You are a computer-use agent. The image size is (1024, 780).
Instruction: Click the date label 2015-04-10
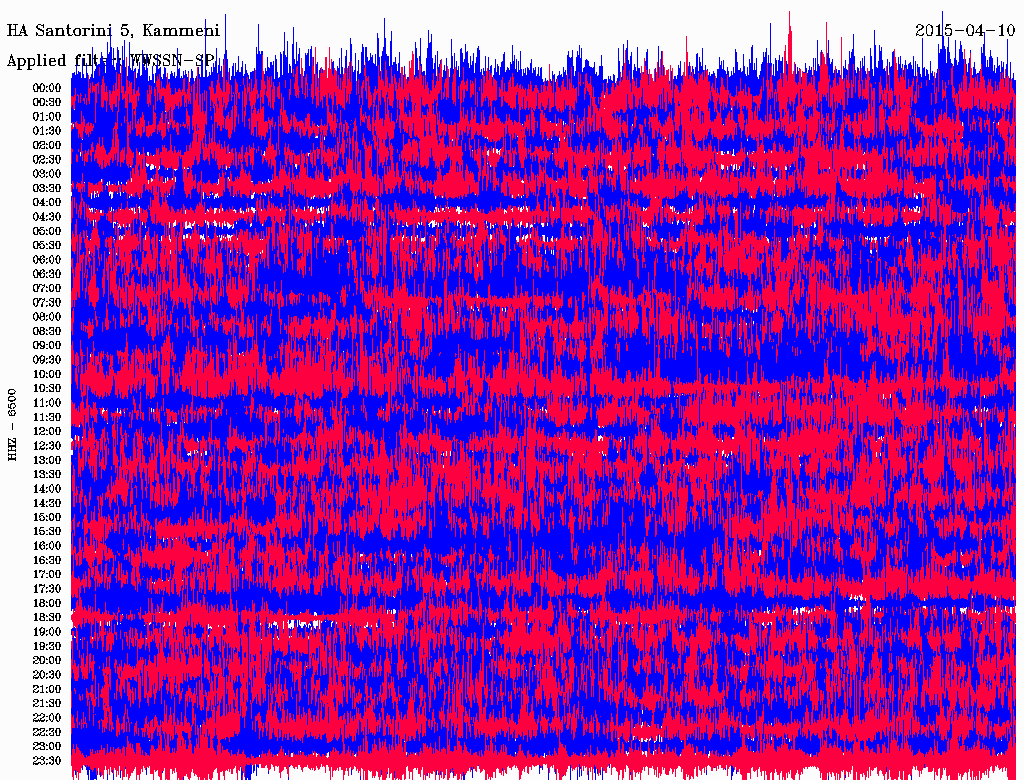[965, 30]
